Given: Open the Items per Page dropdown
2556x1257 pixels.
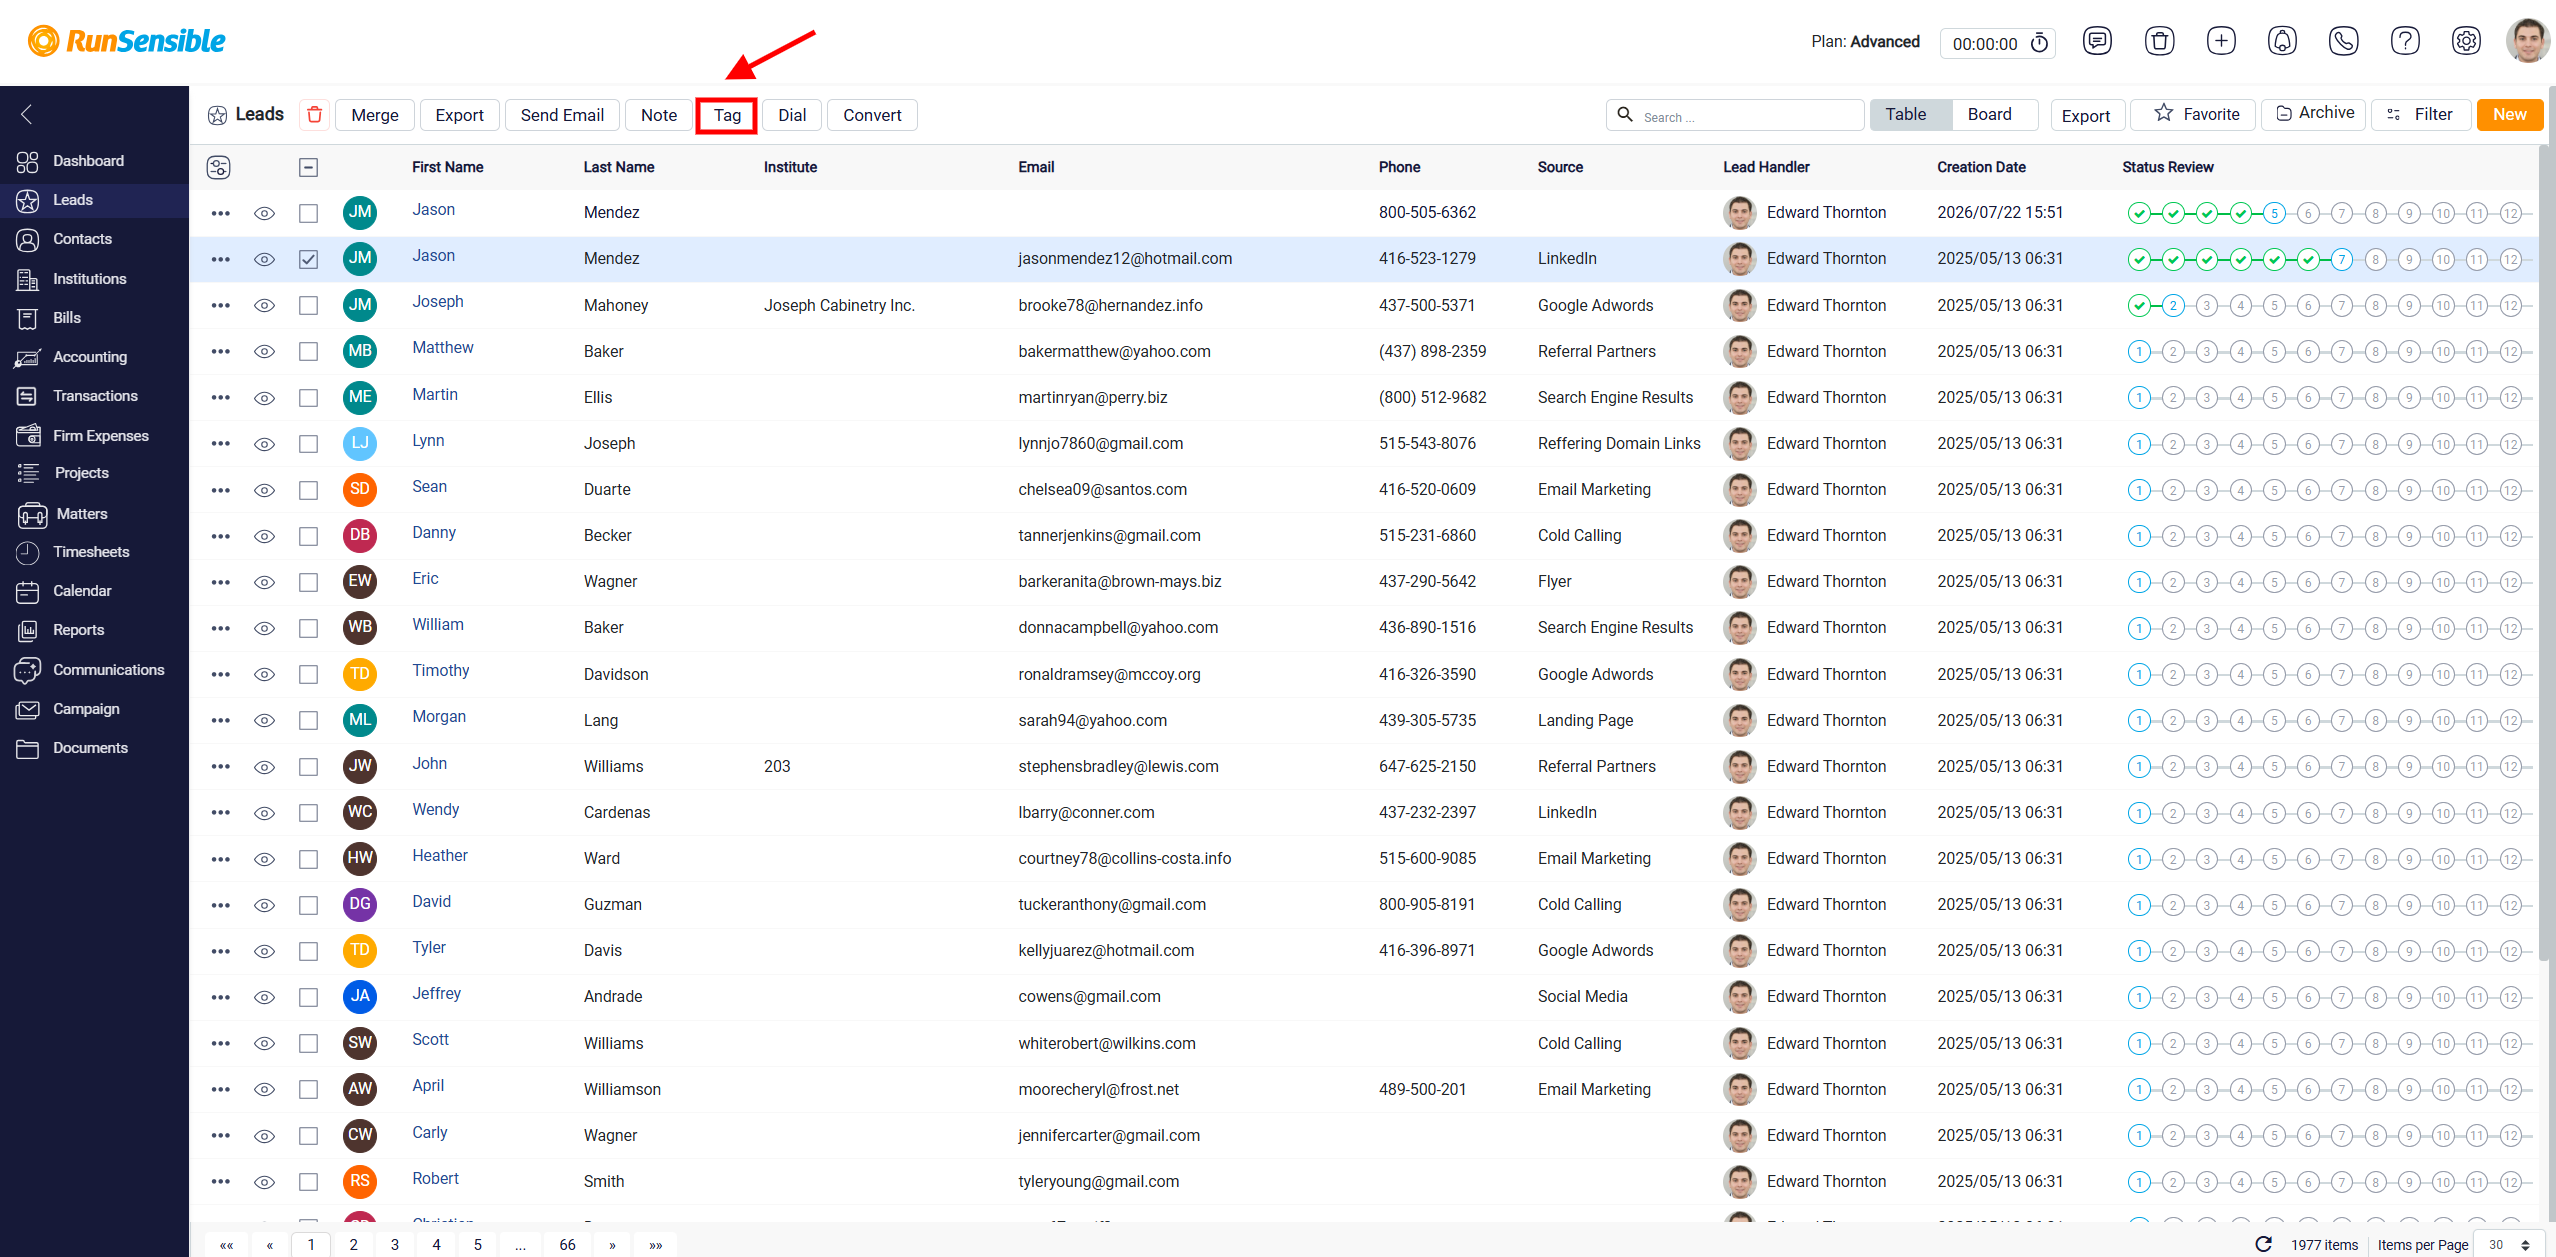Looking at the screenshot, I should [x=2509, y=1244].
